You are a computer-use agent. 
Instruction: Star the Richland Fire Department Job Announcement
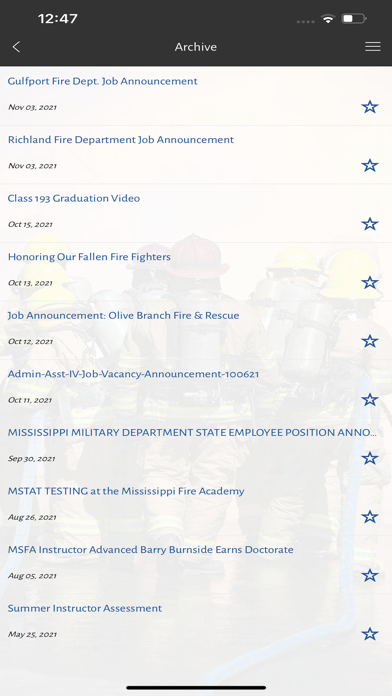pos(369,166)
